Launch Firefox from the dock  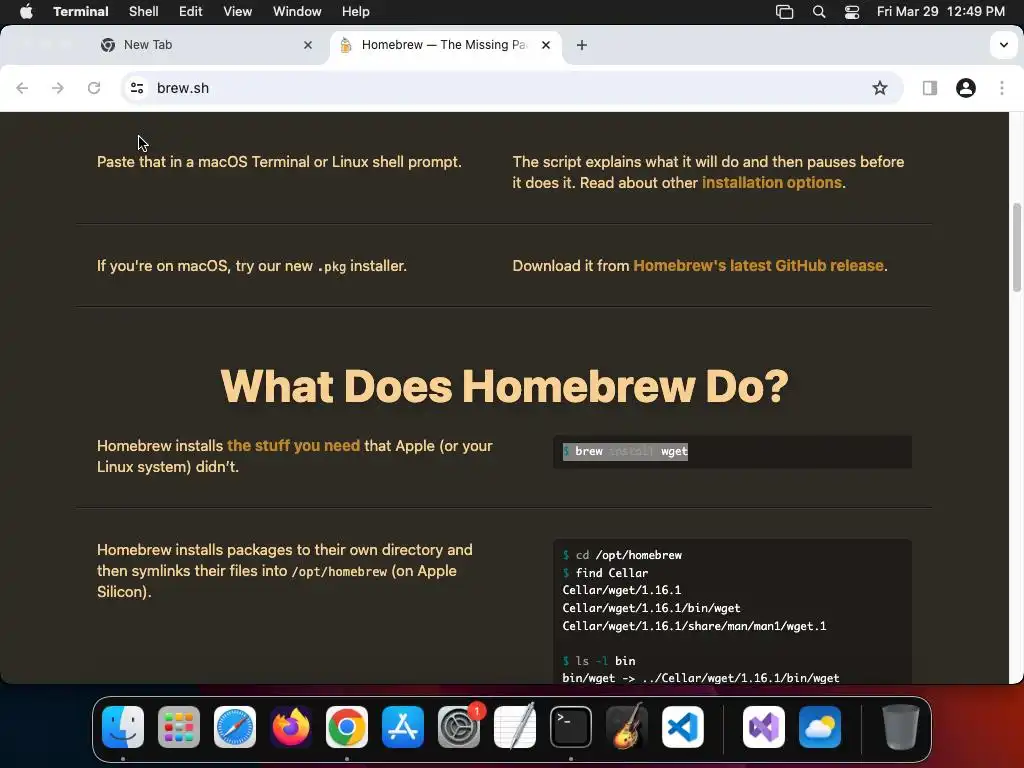(291, 727)
